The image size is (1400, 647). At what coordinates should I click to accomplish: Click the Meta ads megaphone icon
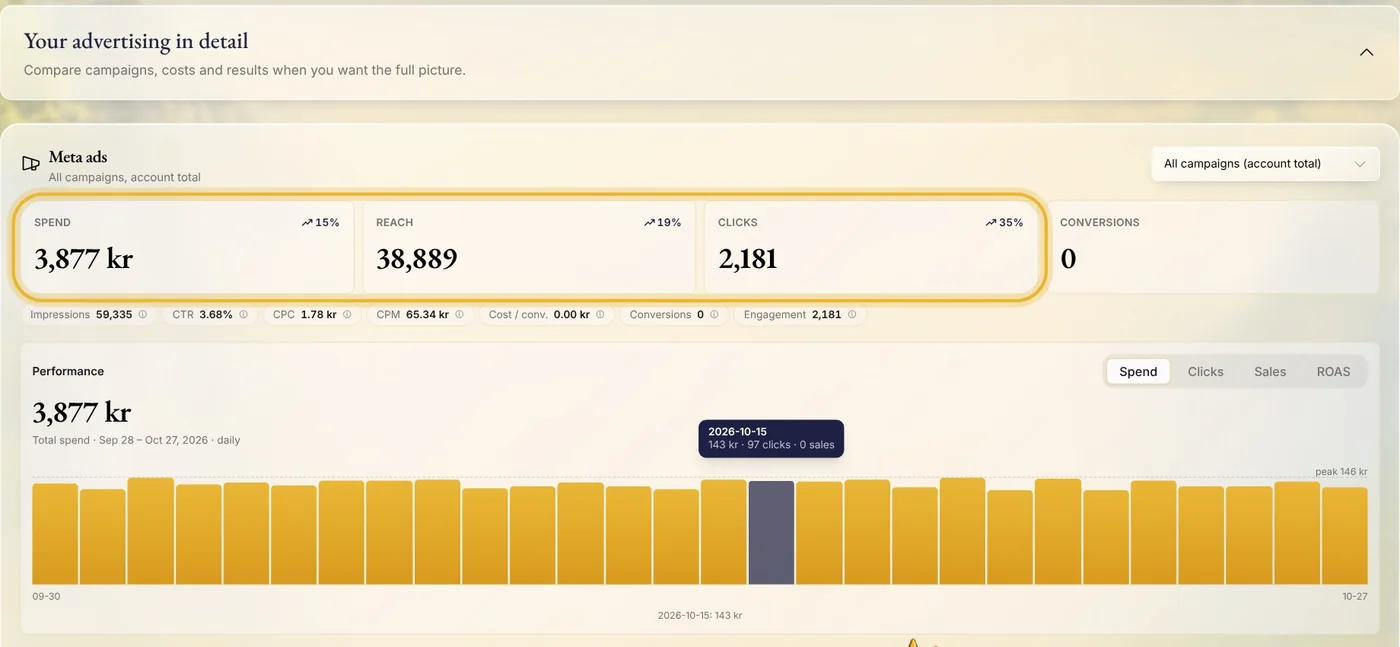(x=31, y=163)
